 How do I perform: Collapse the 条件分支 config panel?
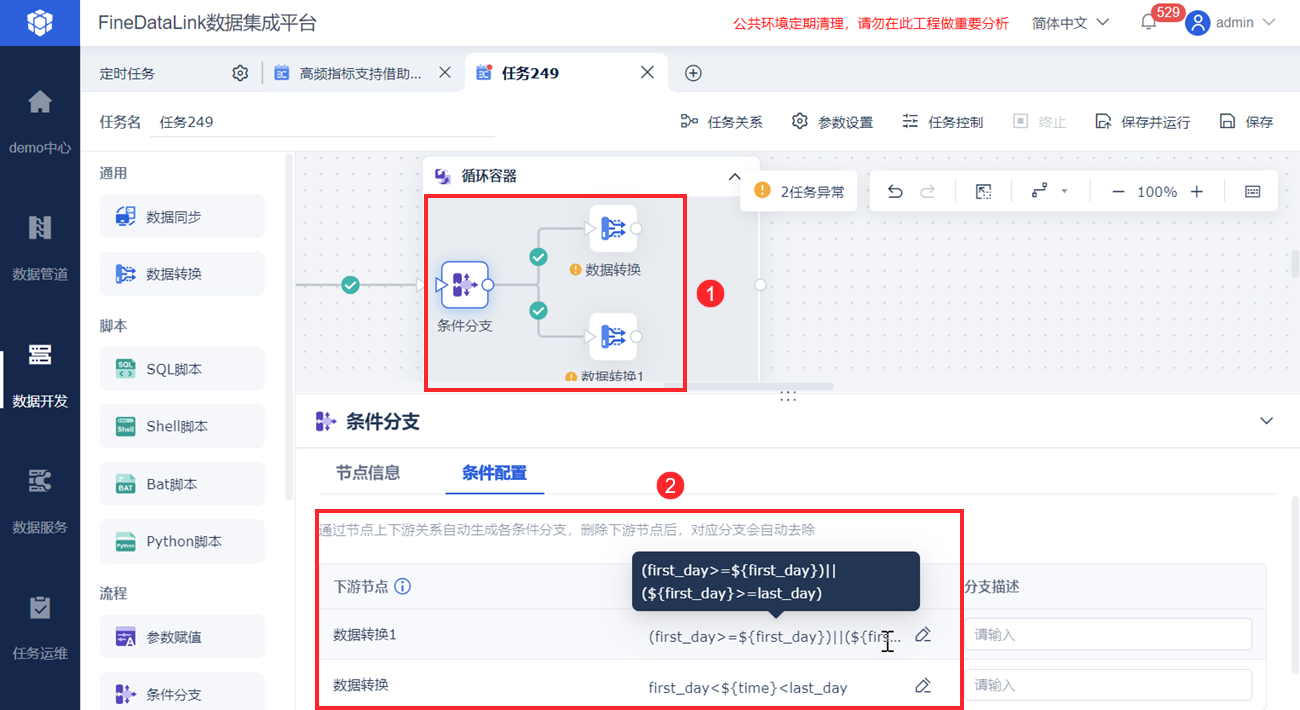[1267, 421]
